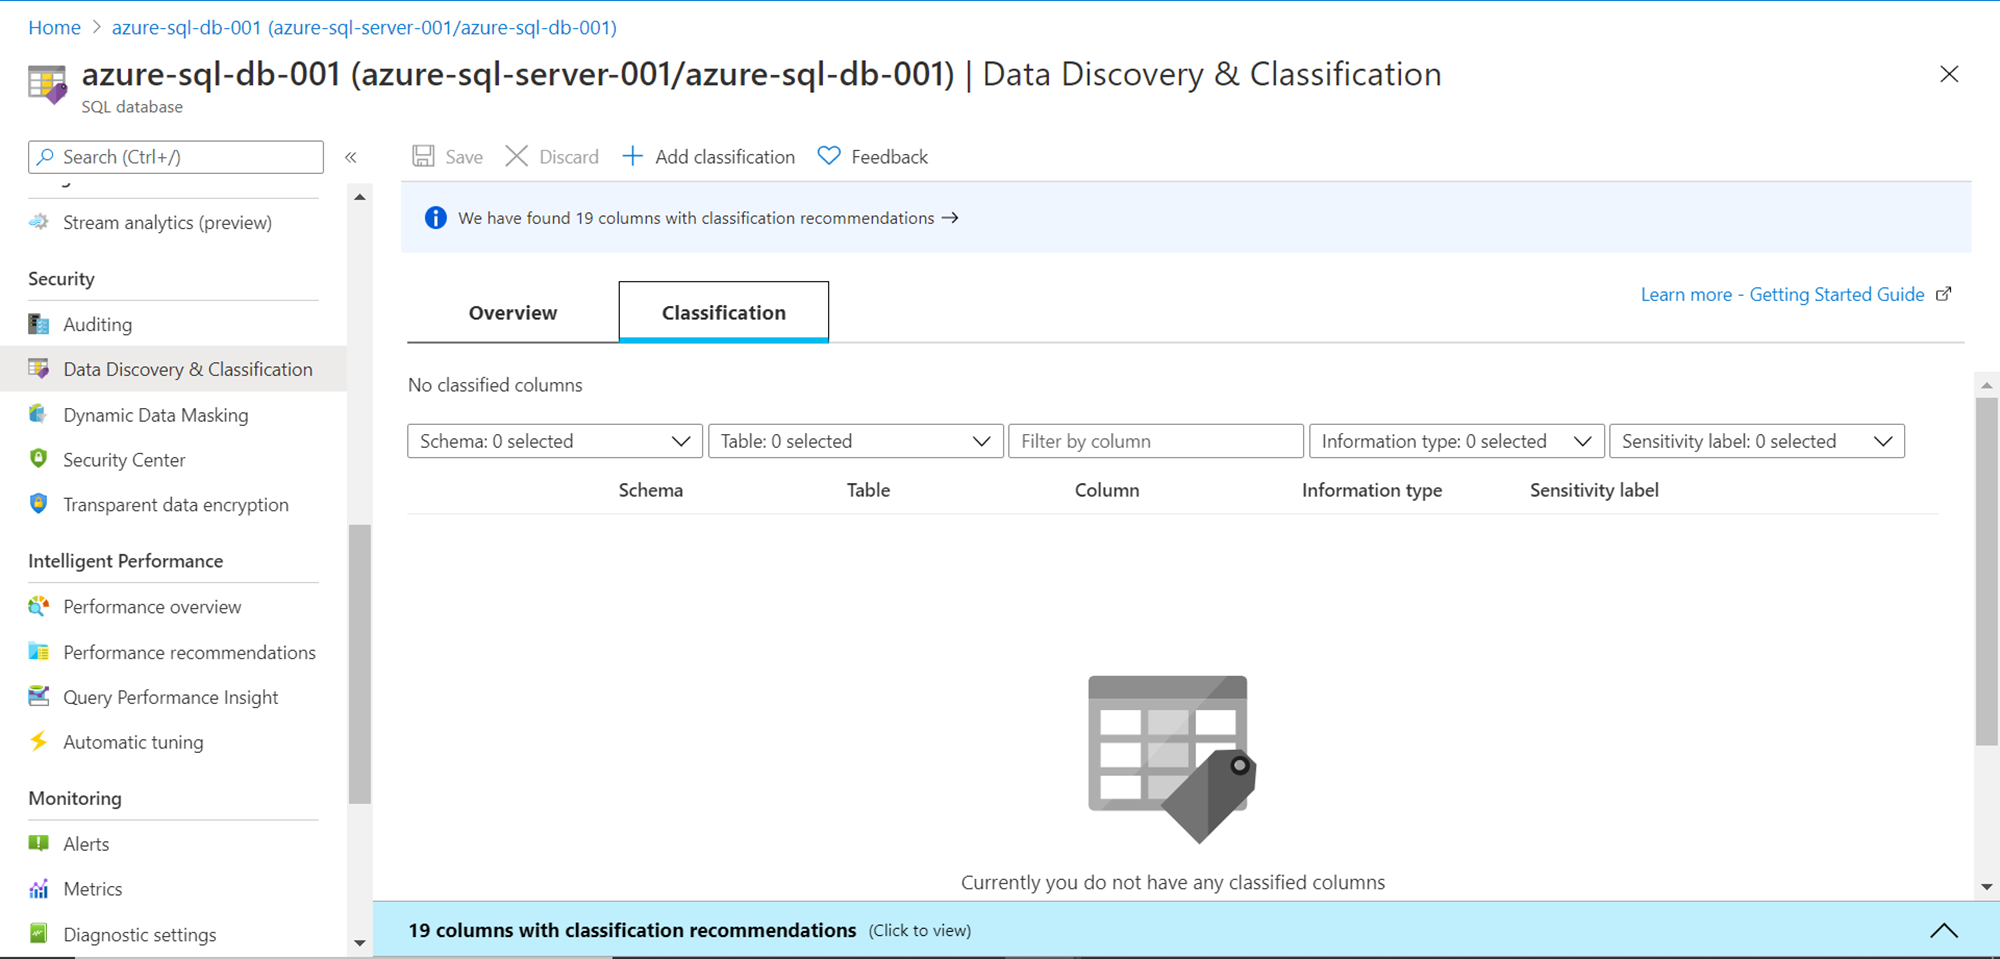Open the Information type filter dropdown

pos(1457,441)
